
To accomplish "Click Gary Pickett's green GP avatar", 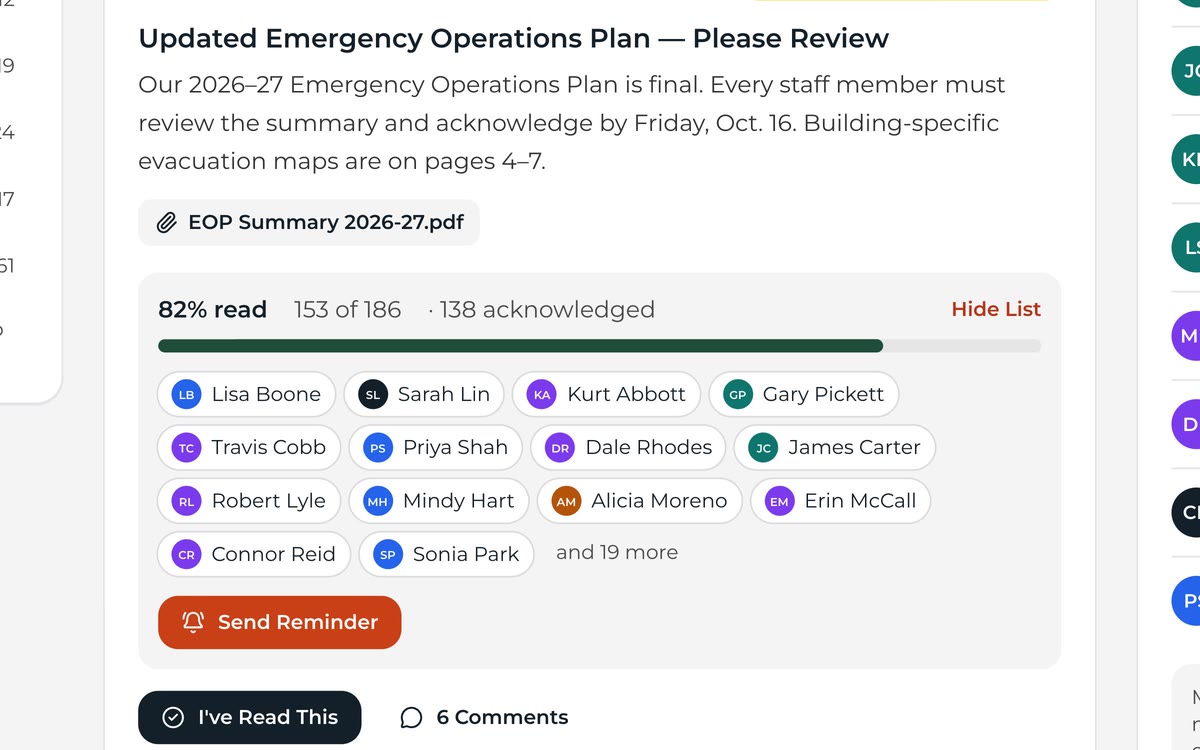I will click(x=737, y=394).
